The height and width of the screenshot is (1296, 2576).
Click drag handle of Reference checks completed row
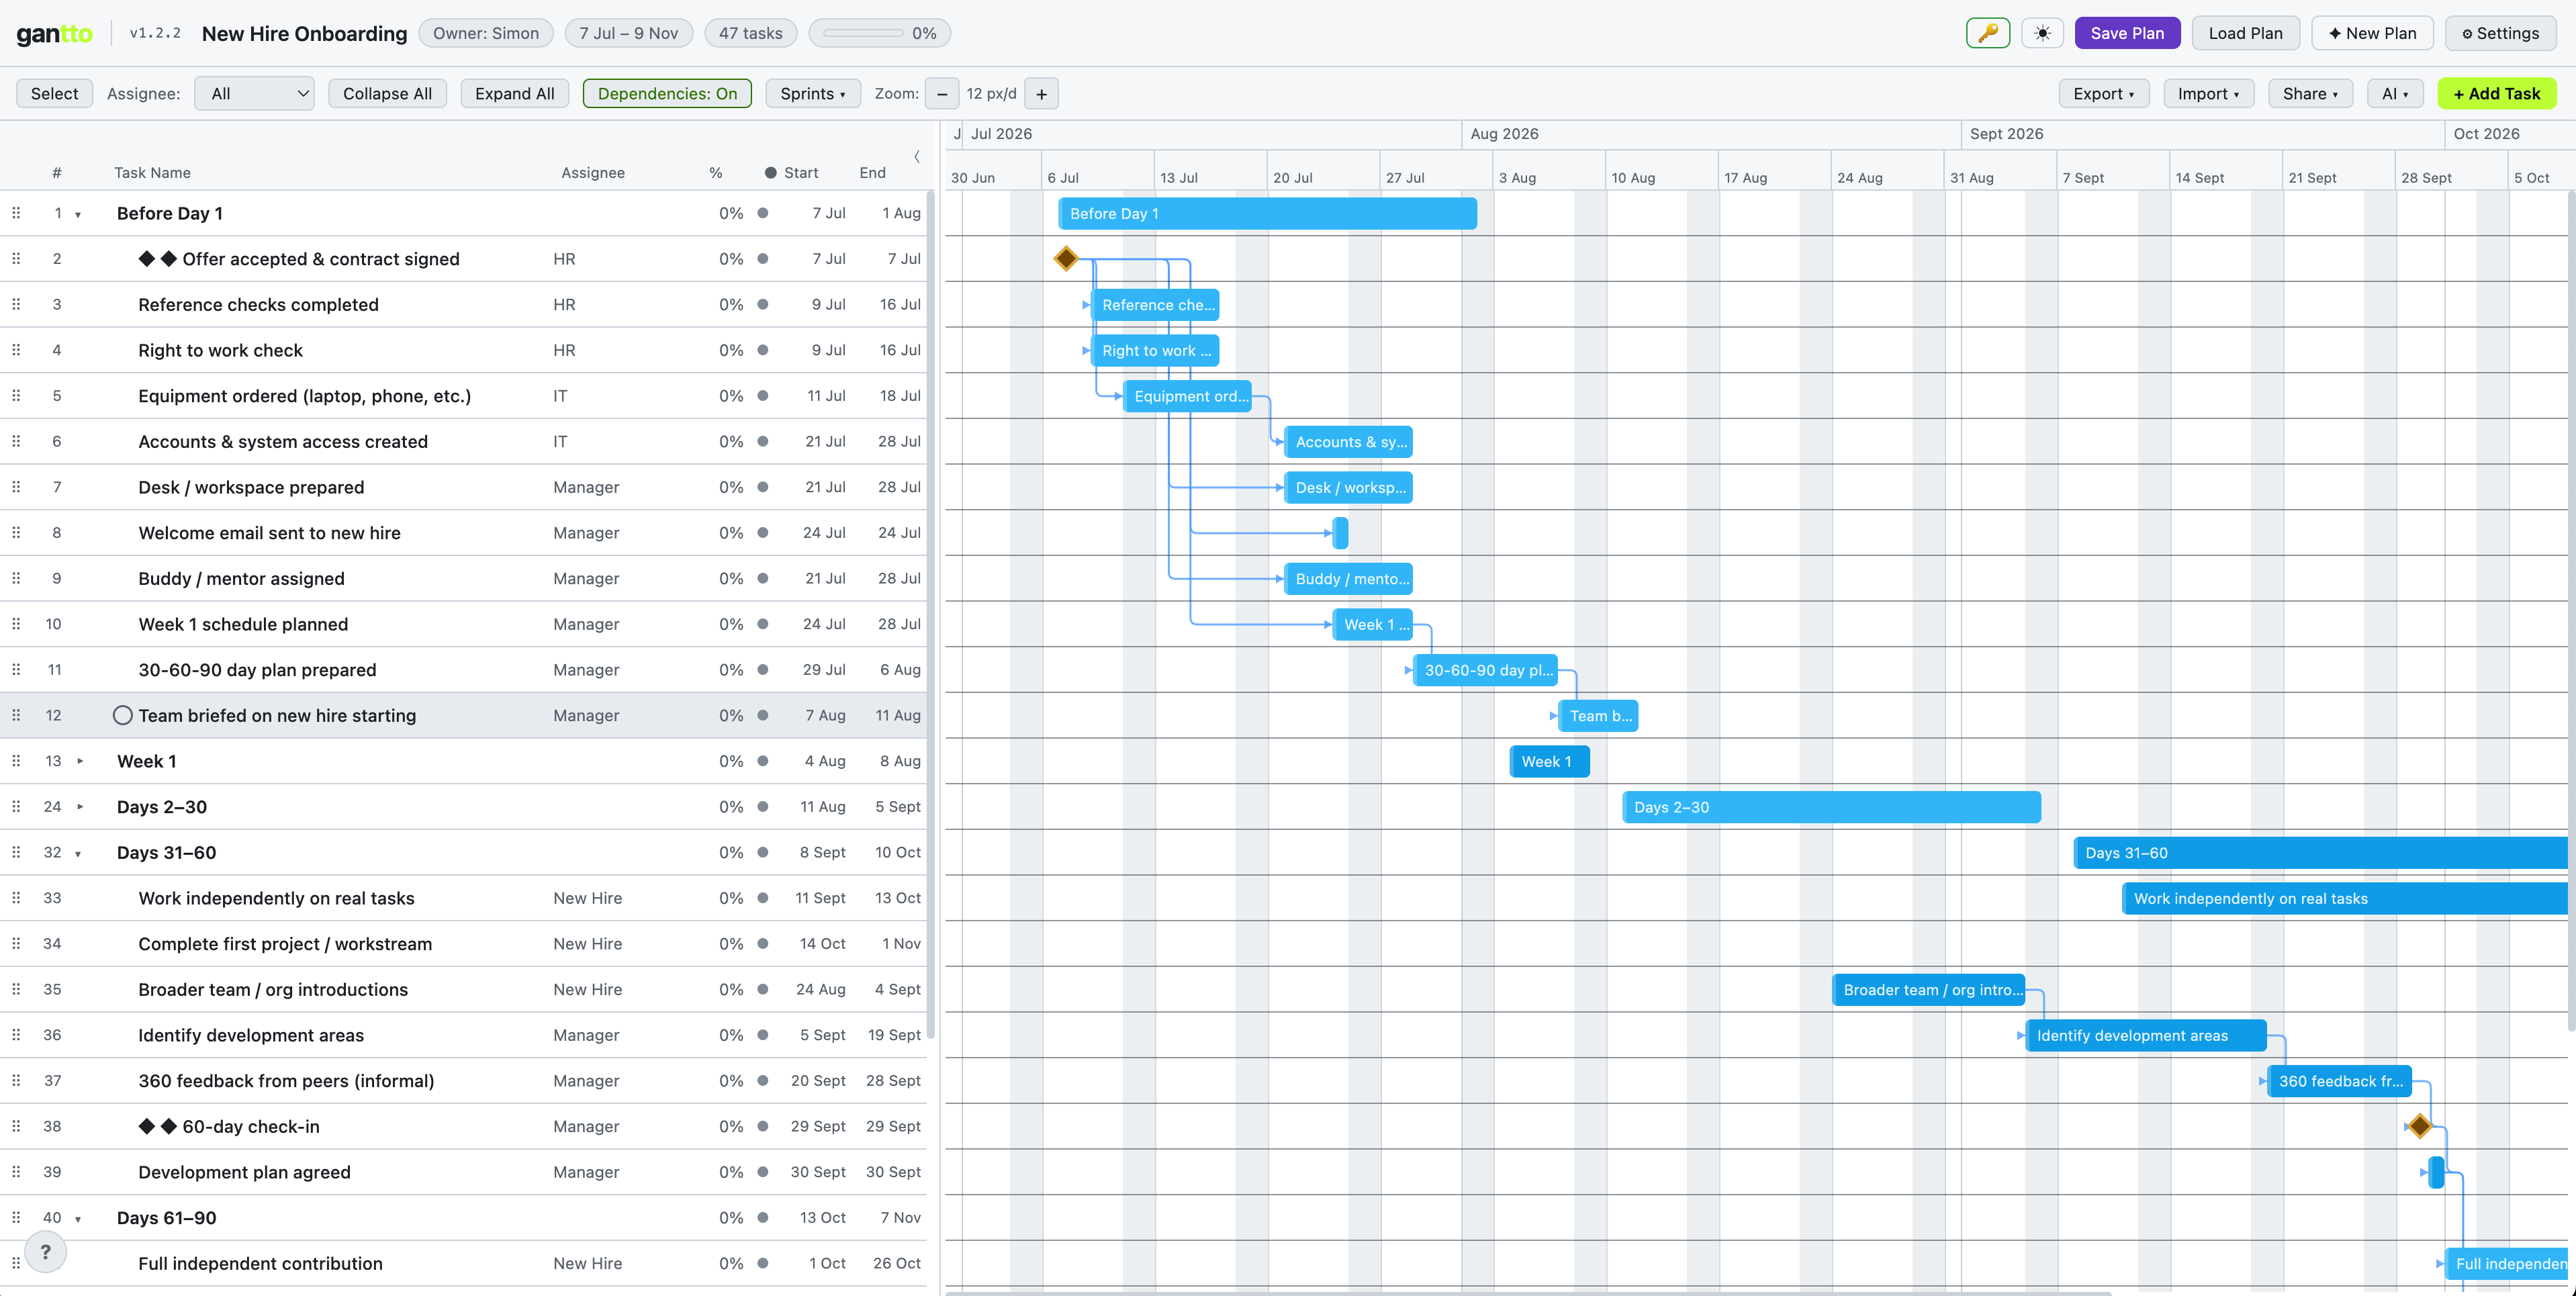tap(16, 304)
